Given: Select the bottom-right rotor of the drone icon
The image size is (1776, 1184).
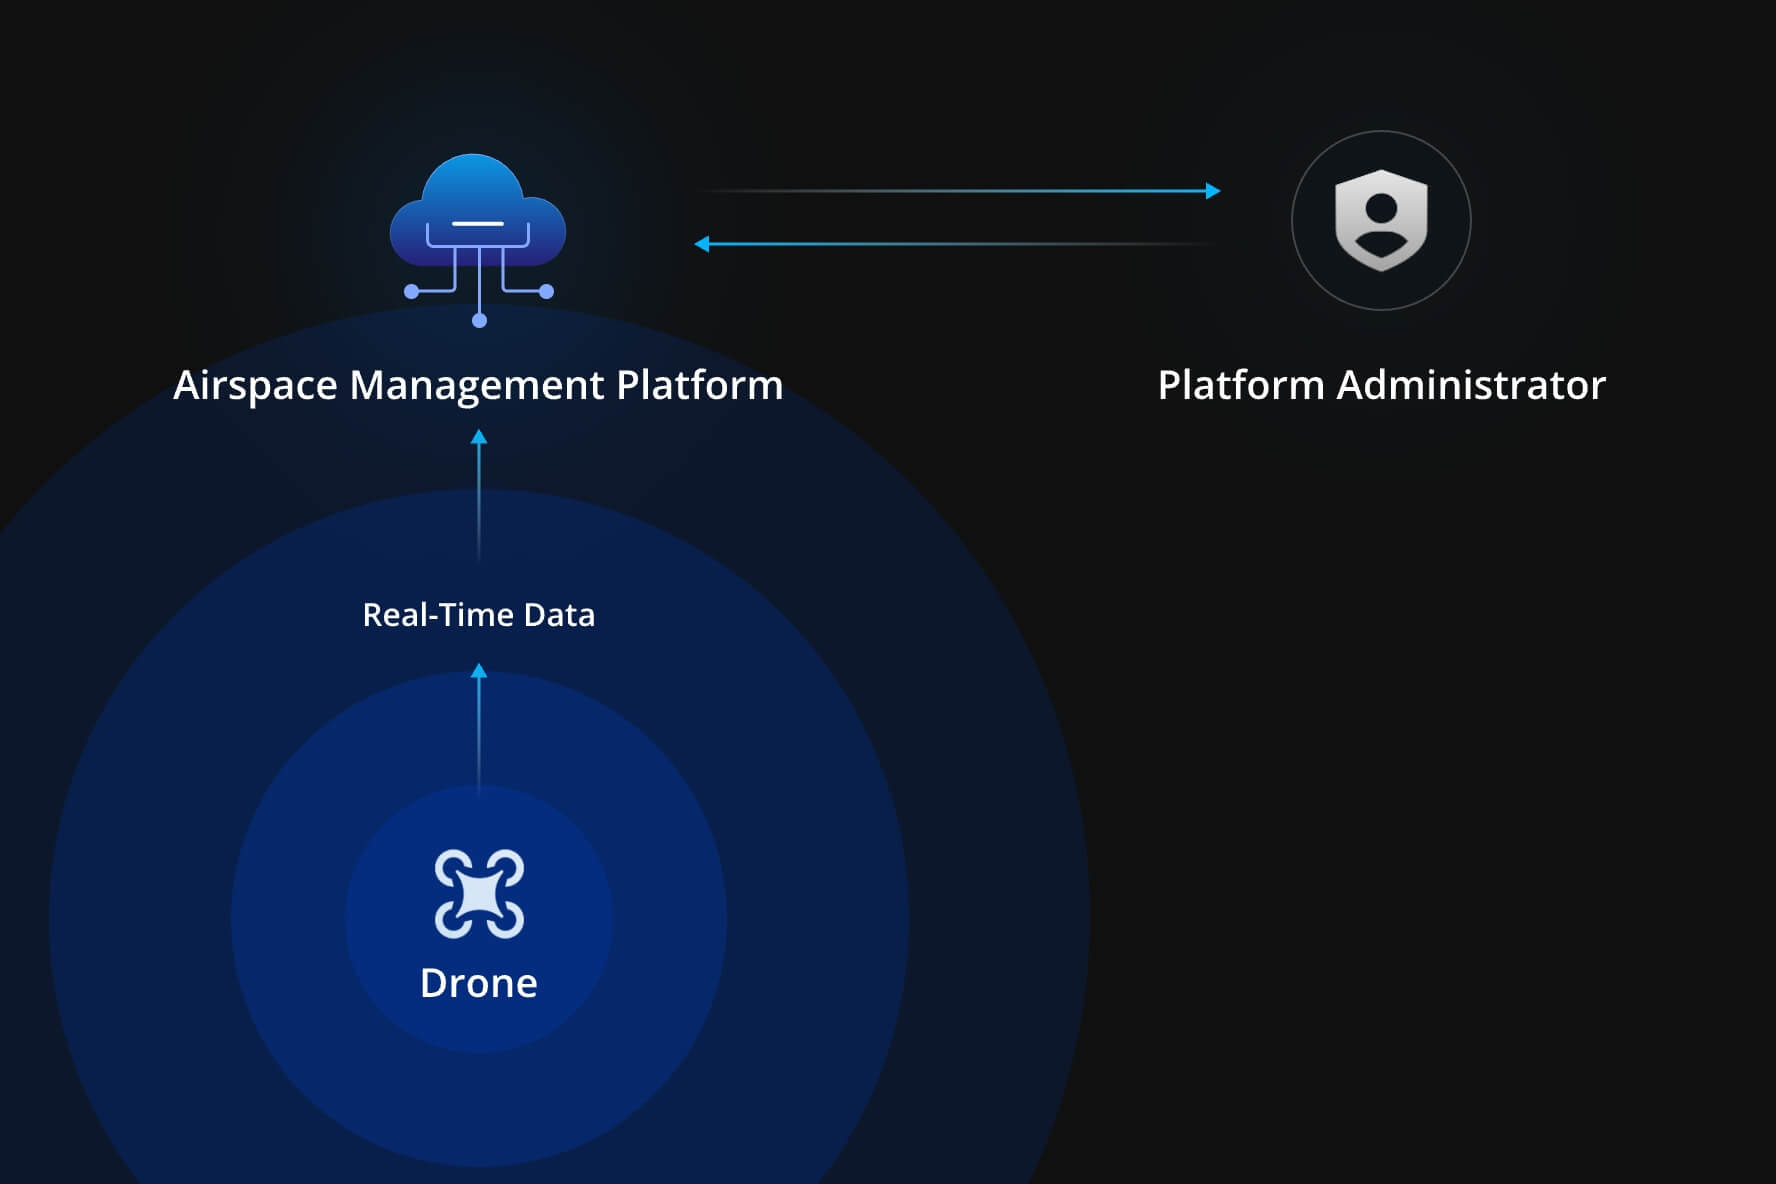Looking at the screenshot, I should pos(506,921).
